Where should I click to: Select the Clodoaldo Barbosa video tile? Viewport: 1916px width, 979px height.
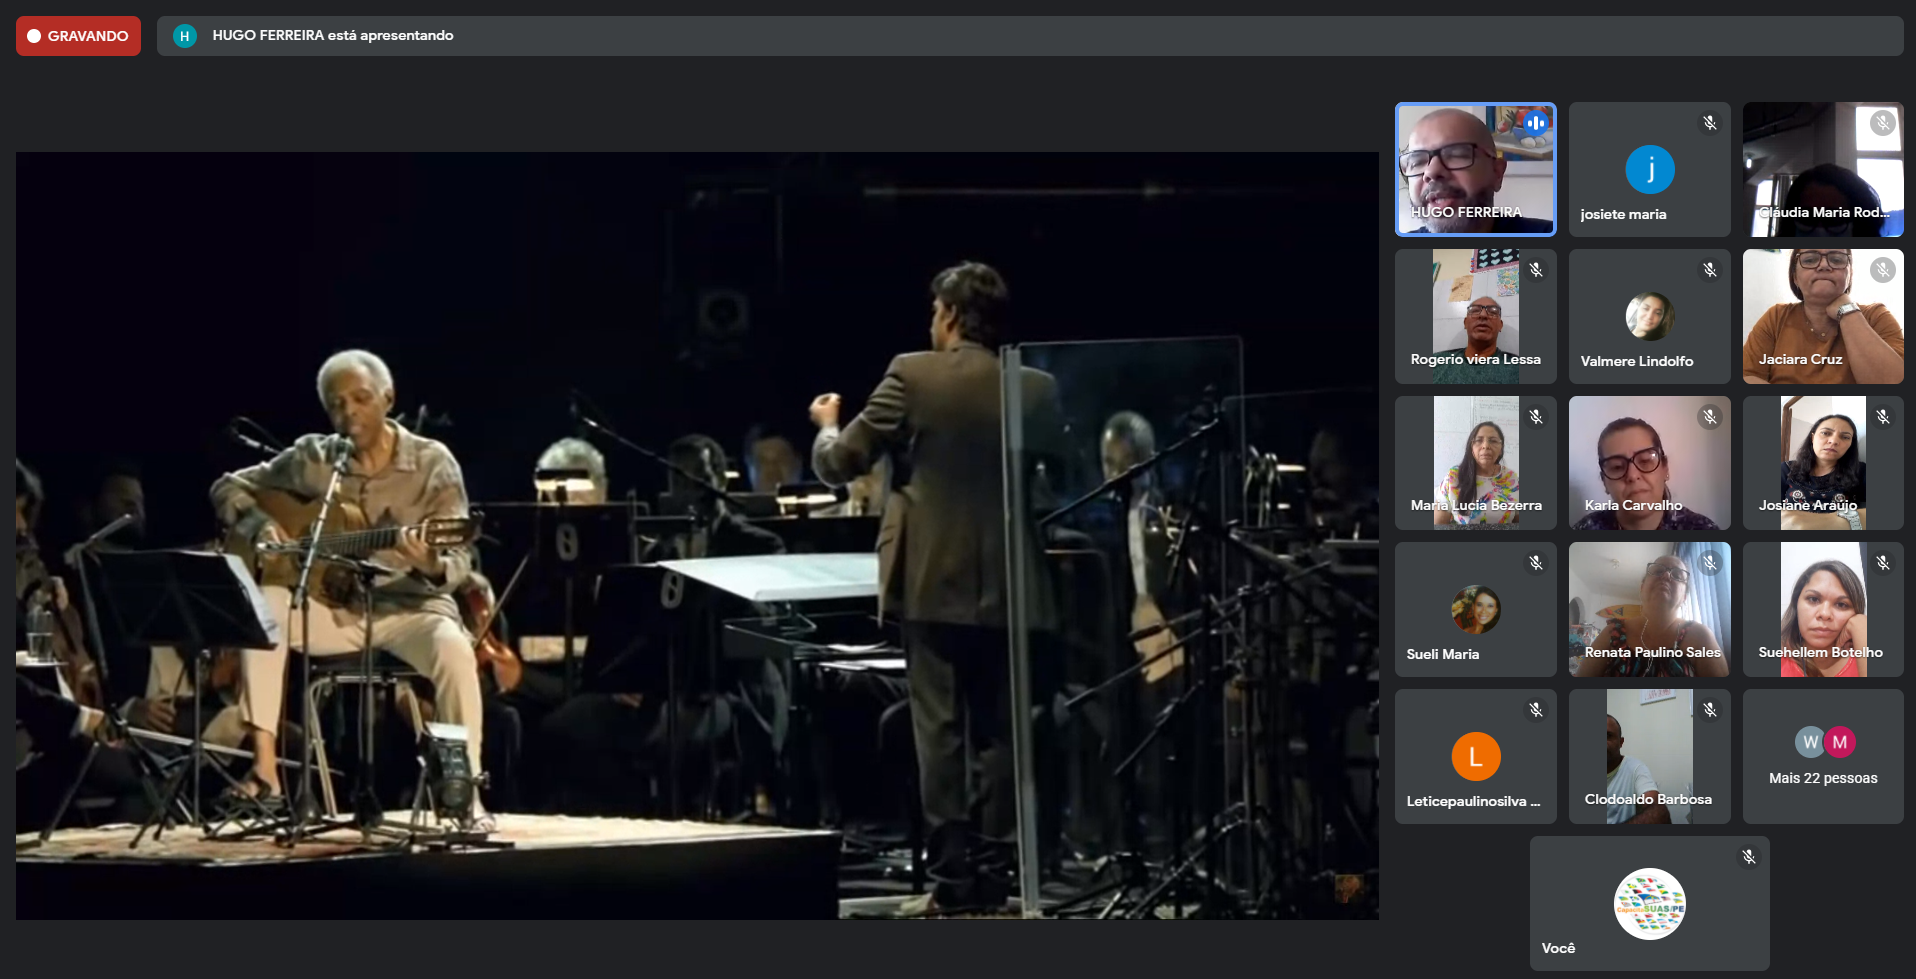[1649, 757]
